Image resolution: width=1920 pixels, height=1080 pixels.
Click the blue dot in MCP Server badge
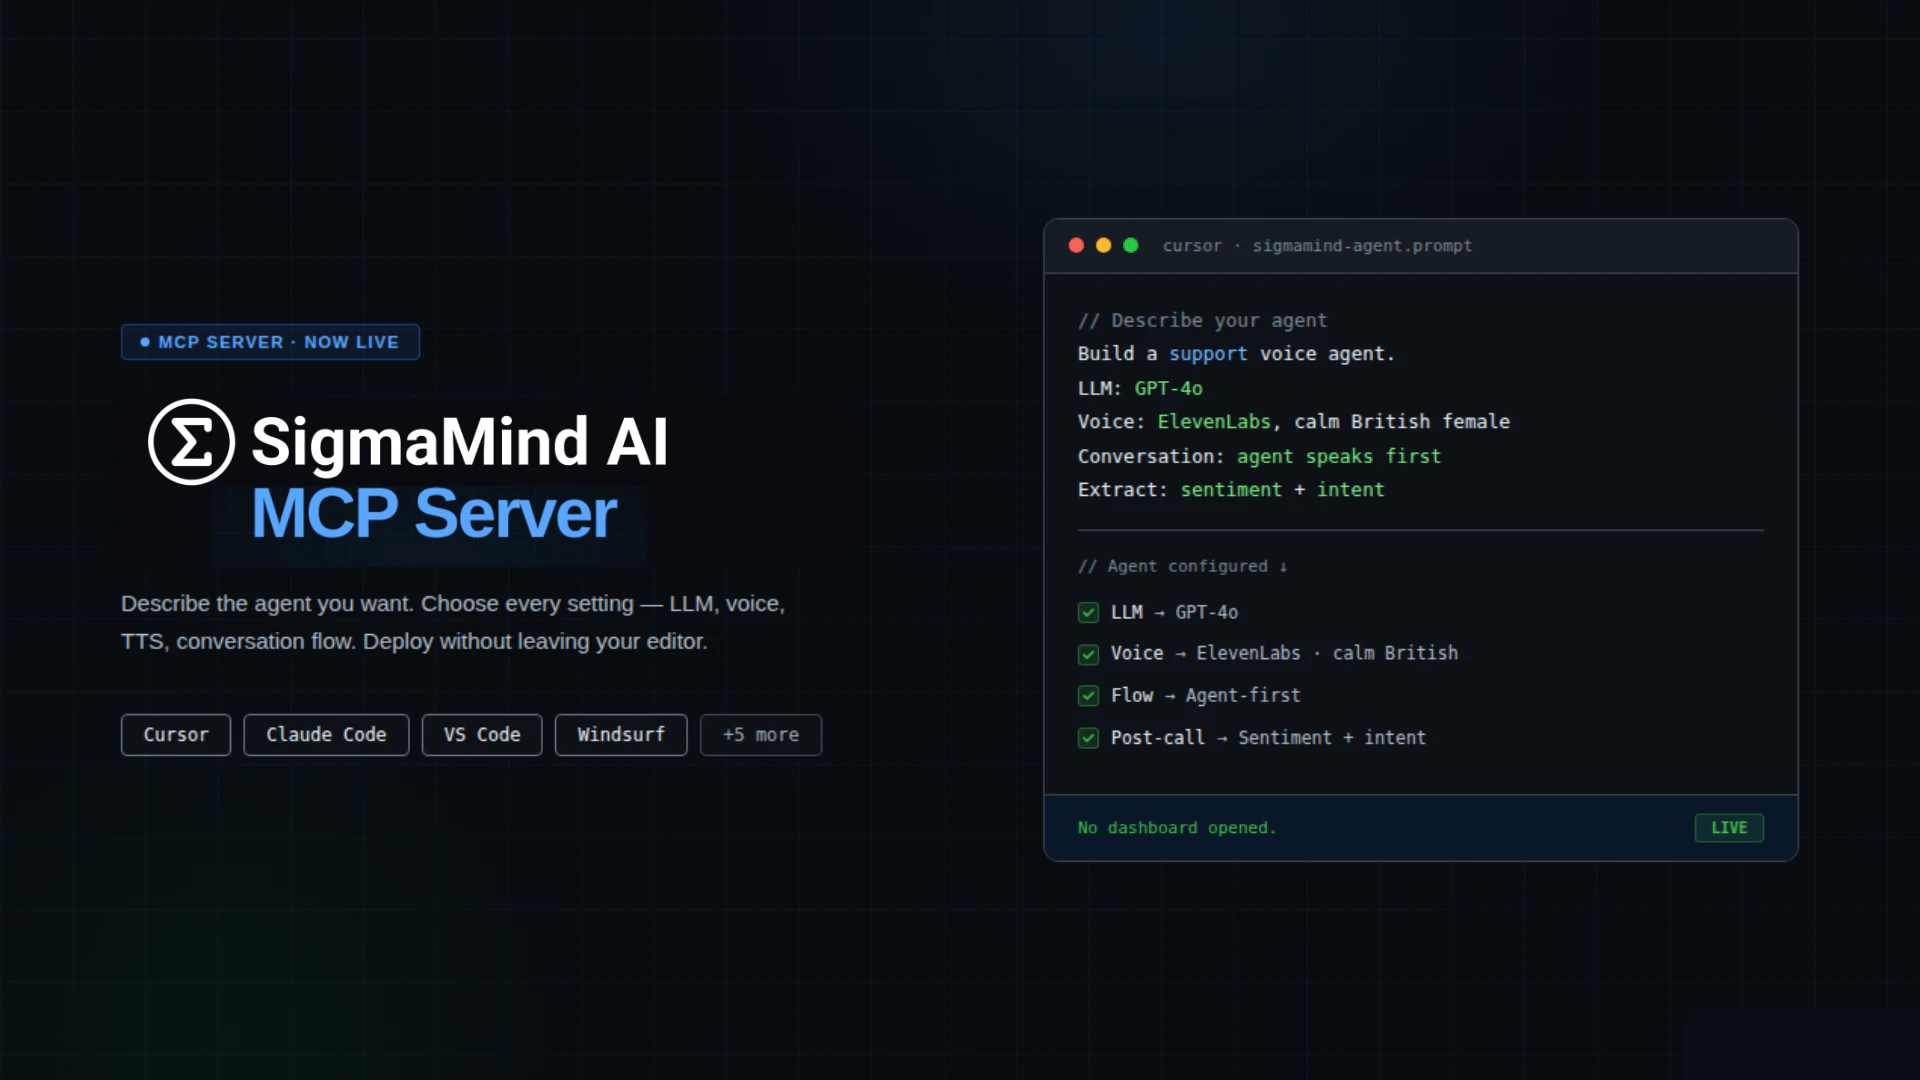(x=145, y=342)
